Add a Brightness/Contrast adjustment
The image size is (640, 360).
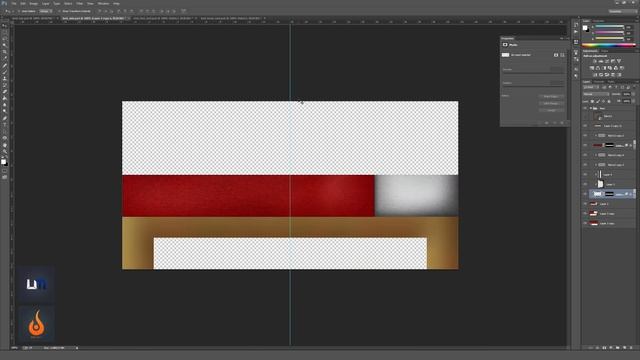(595, 61)
